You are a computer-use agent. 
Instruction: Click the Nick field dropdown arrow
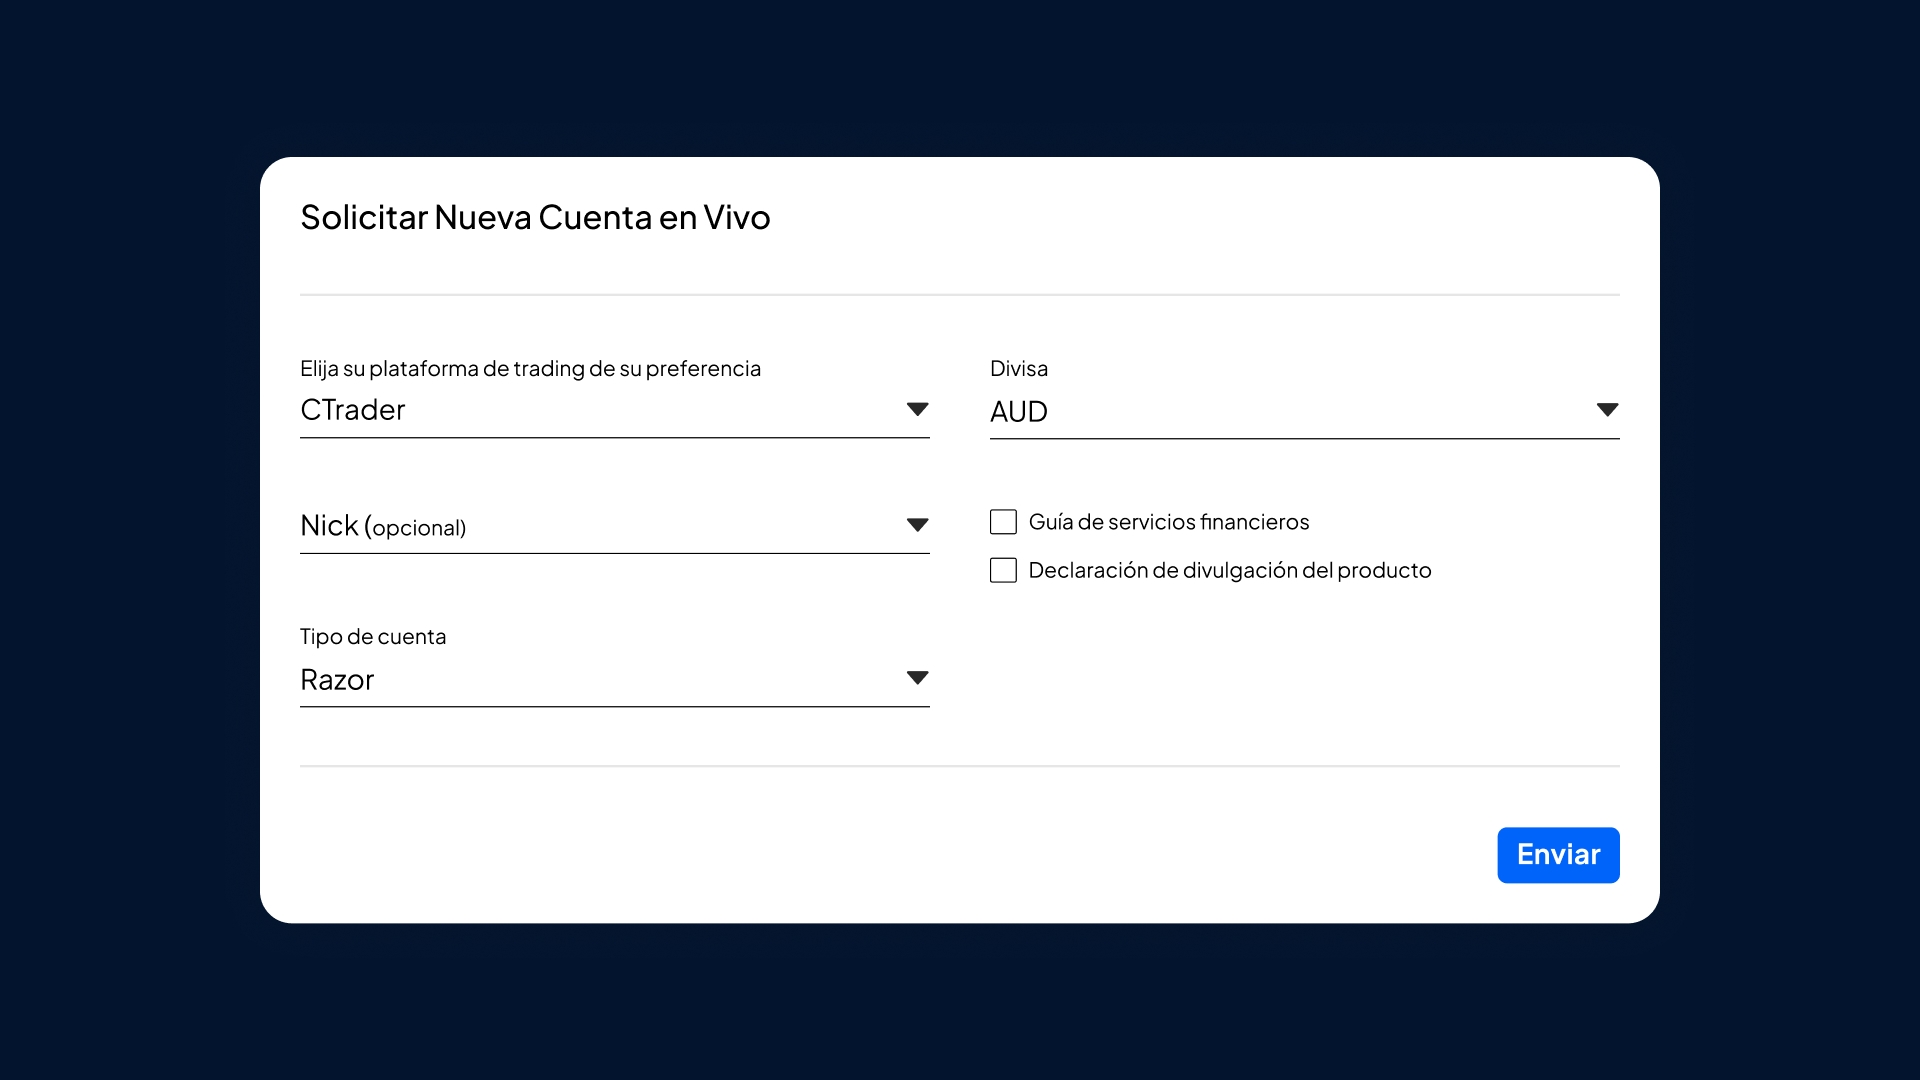click(917, 525)
